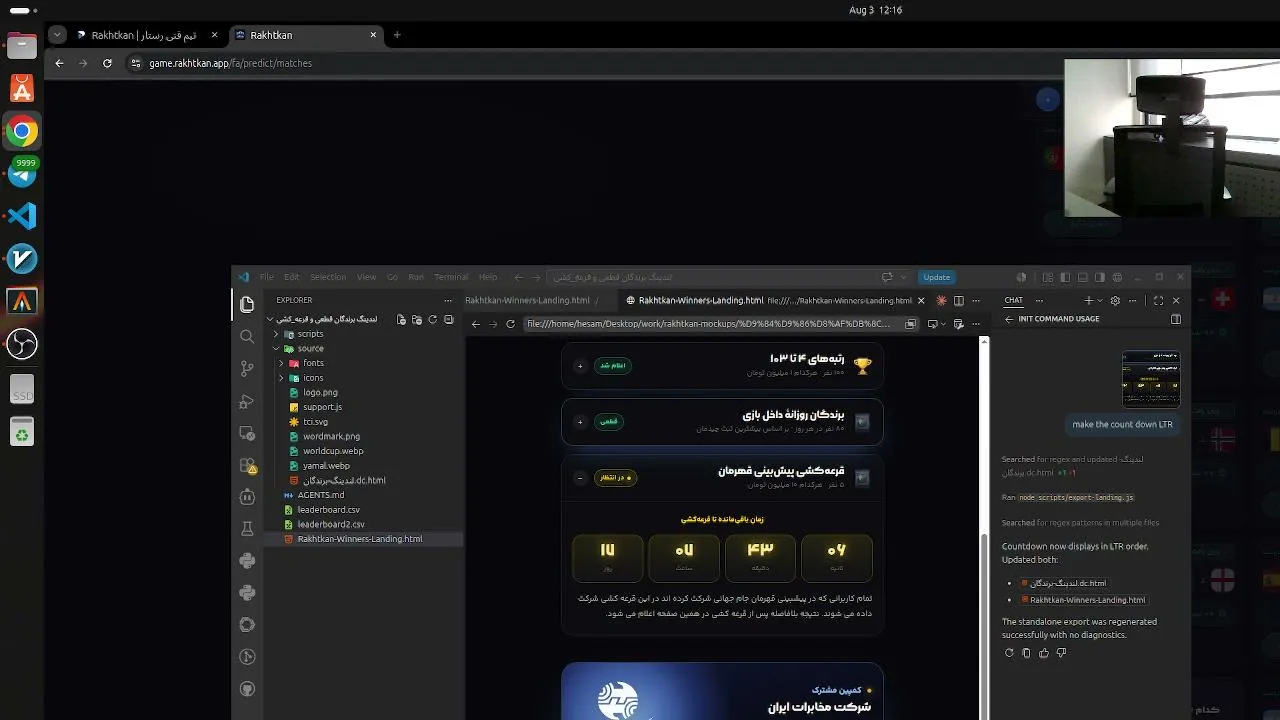
Task: Open the Source Control view
Action: pos(247,369)
